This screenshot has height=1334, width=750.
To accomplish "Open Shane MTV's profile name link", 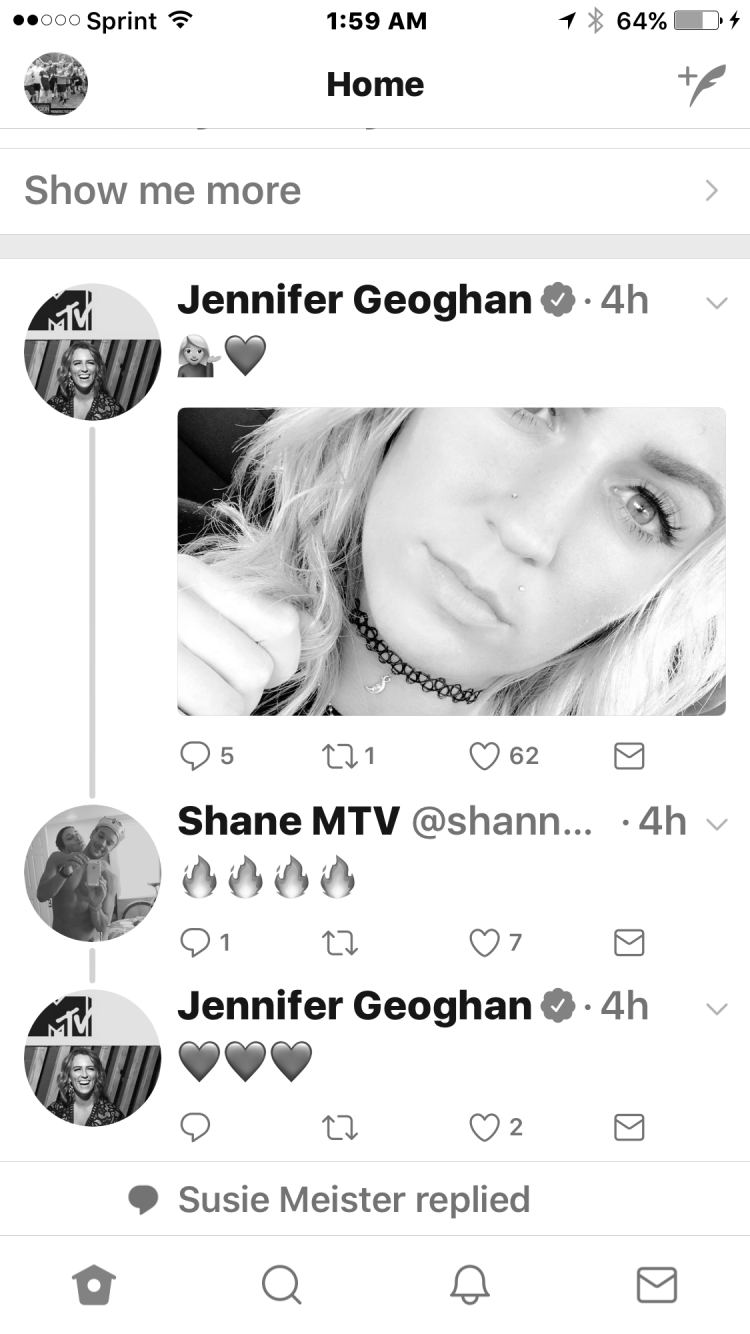I will click(288, 821).
